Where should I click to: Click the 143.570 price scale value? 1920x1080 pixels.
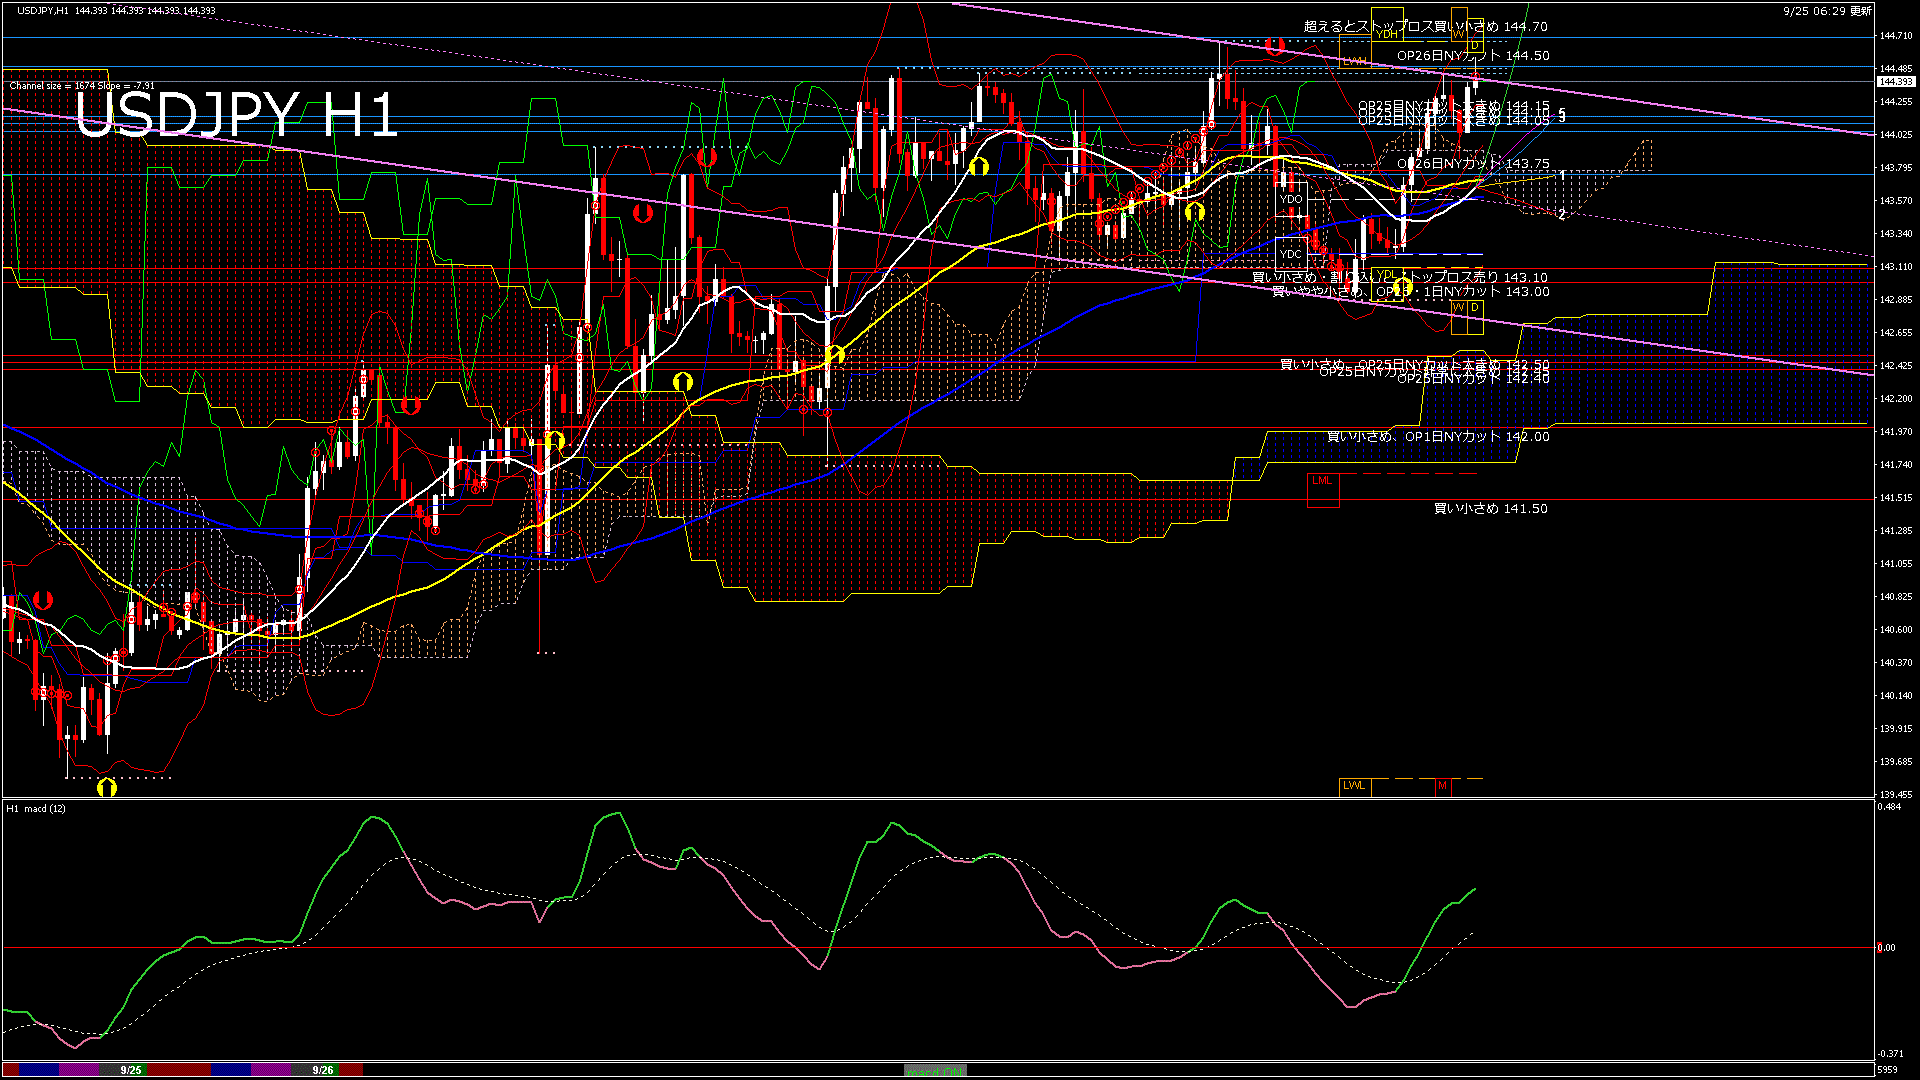tap(1896, 201)
